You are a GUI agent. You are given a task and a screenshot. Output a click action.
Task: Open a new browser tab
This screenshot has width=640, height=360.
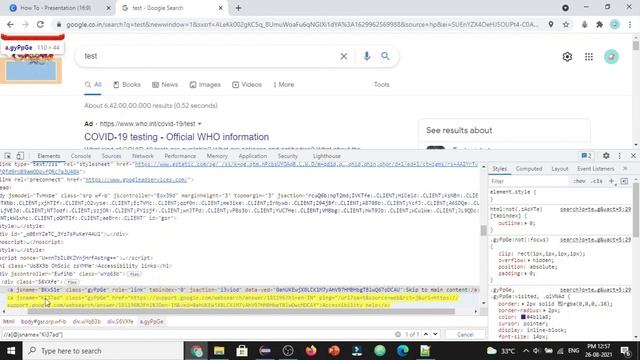(238, 8)
